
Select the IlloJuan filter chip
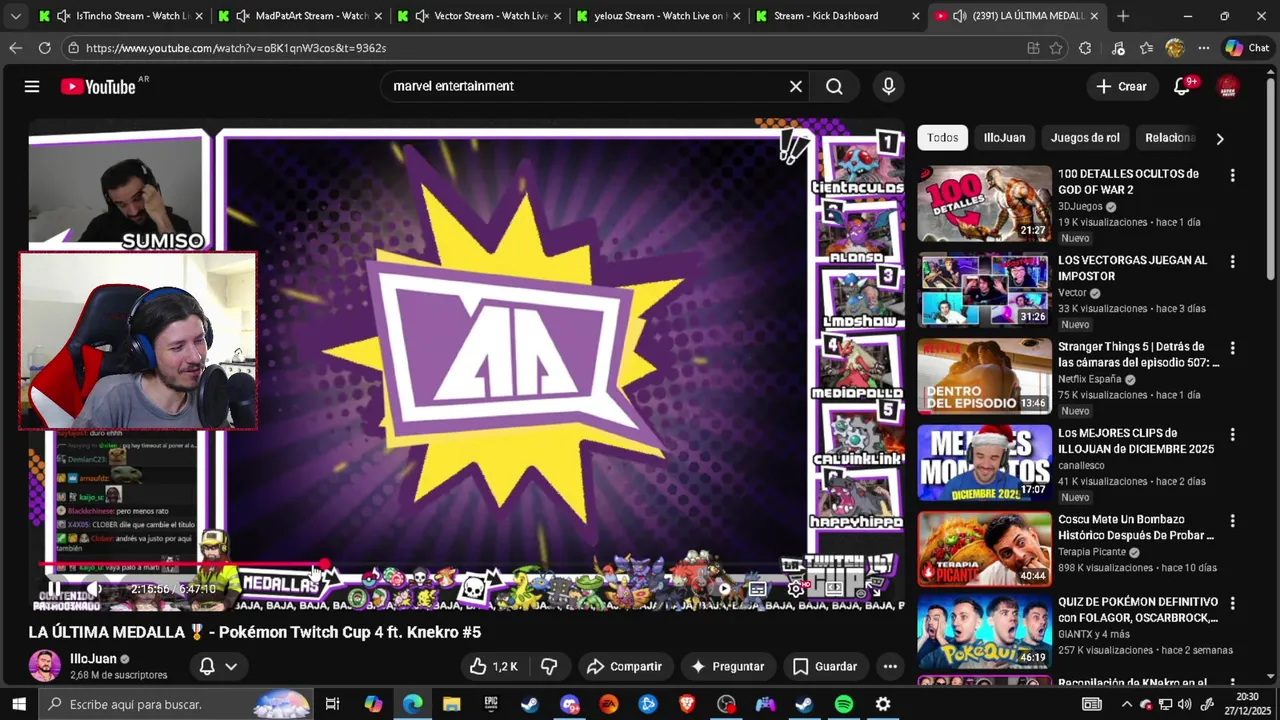(1004, 138)
